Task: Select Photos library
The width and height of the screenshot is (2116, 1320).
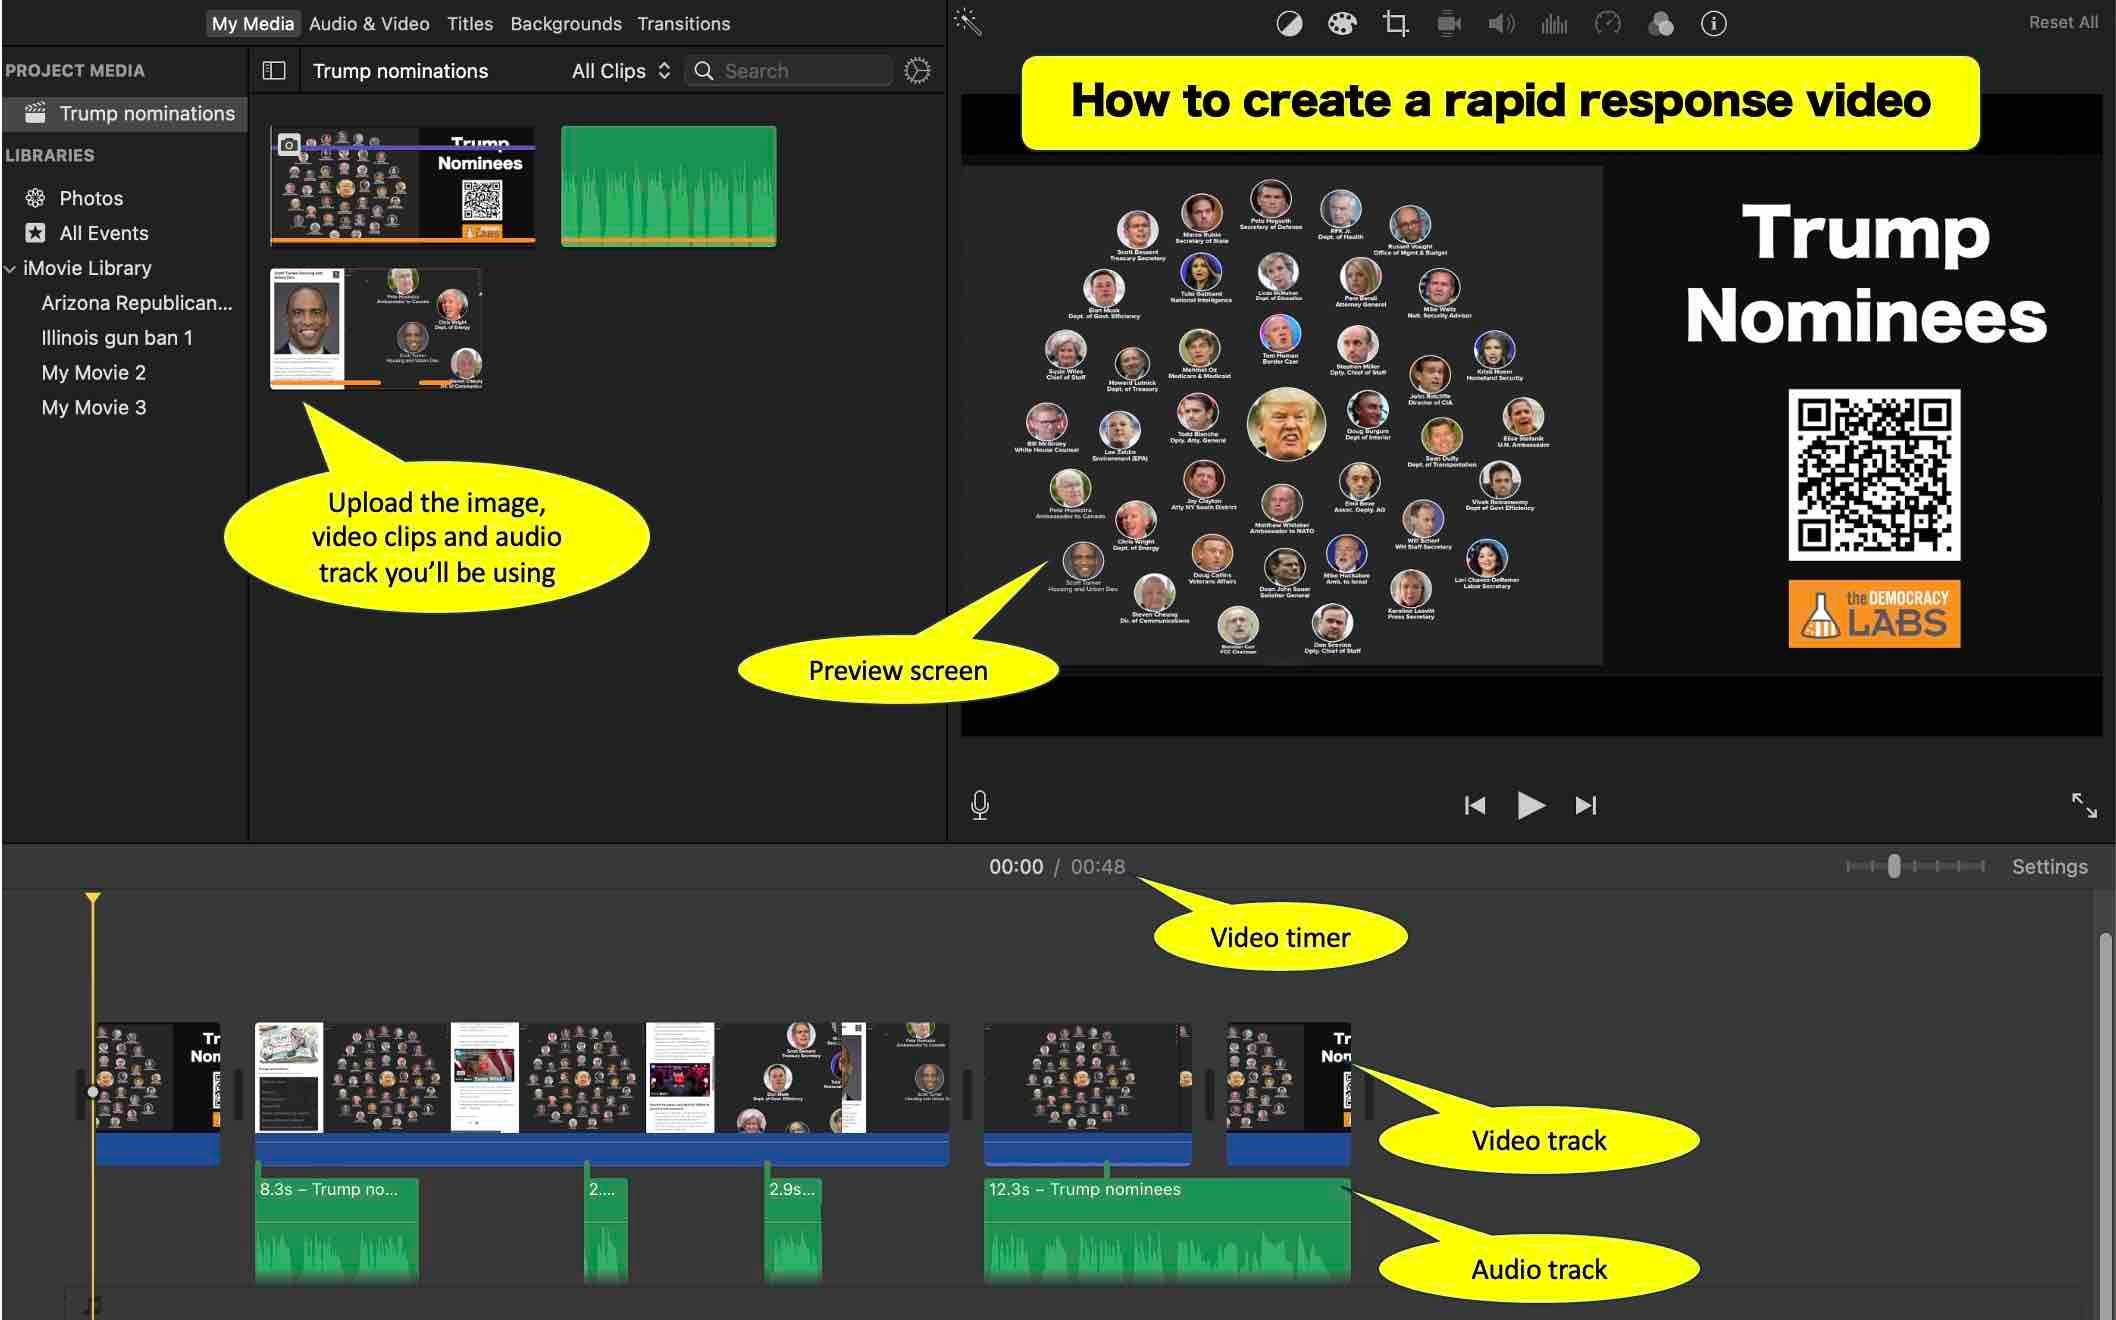Action: point(91,198)
